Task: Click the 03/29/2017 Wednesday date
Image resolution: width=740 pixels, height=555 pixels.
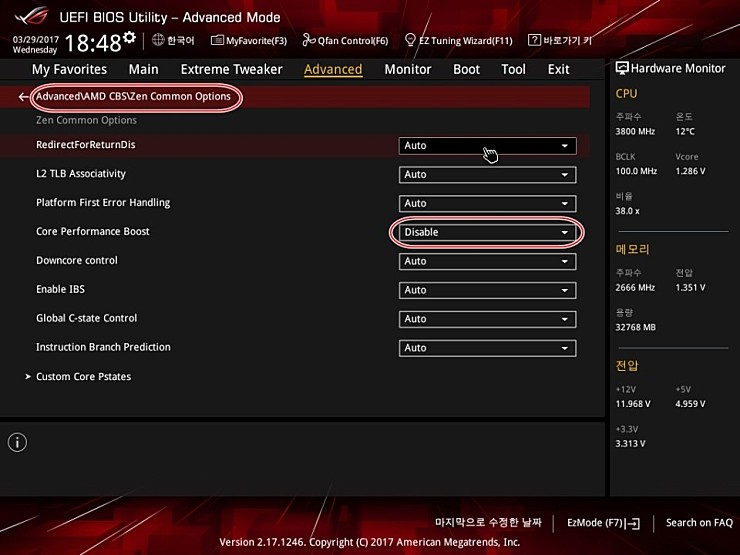Action: coord(35,44)
